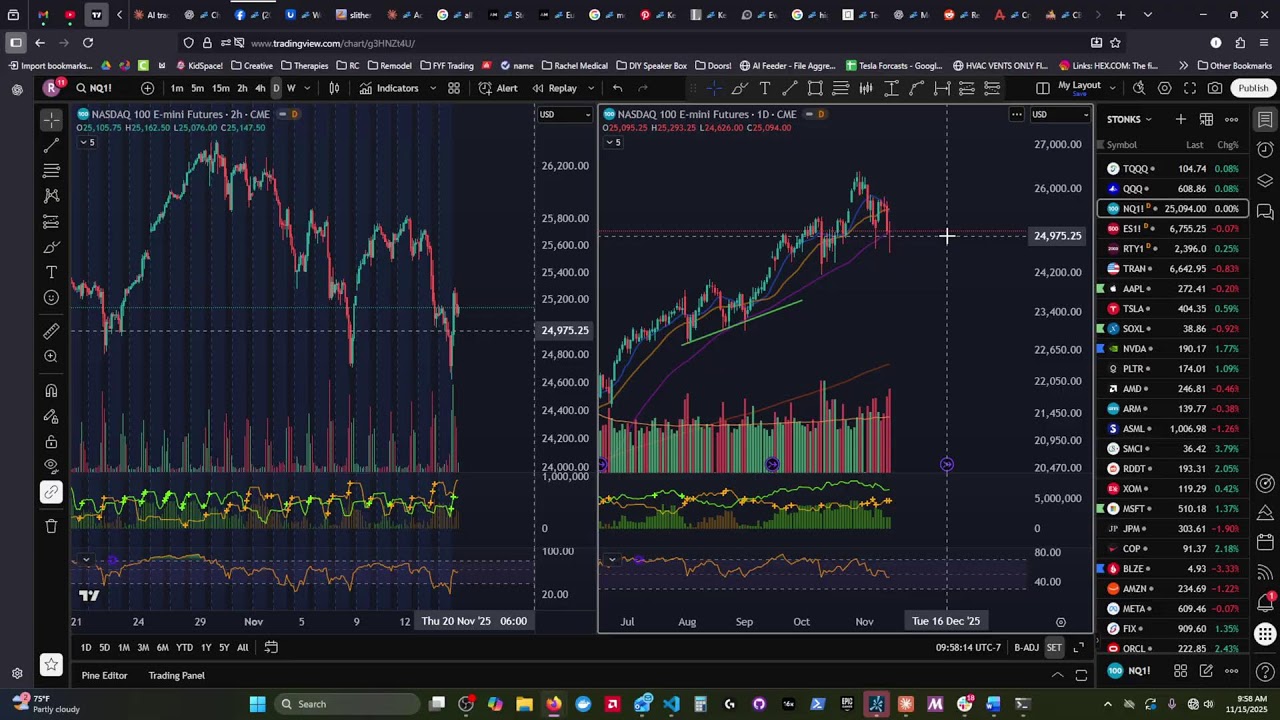
Task: Open the three-dots menu on 1D chart
Action: (1016, 114)
